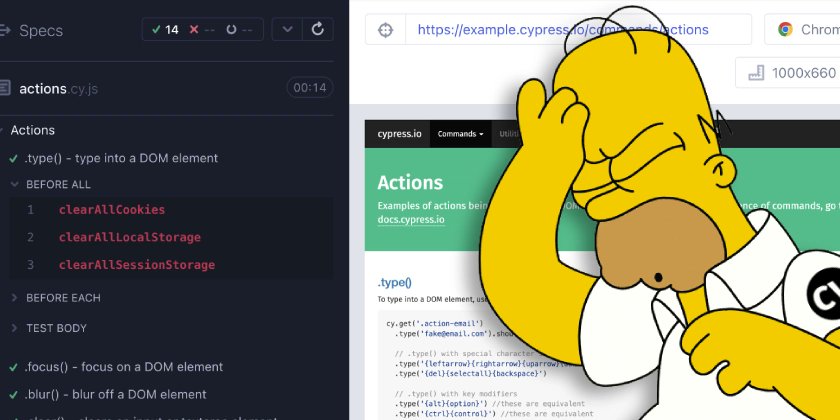The width and height of the screenshot is (840, 420).
Task: Select the clearAllCookies command
Action: [112, 210]
